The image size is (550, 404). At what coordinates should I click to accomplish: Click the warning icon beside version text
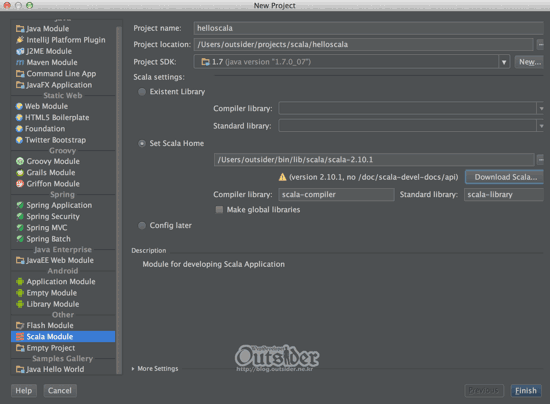[282, 177]
